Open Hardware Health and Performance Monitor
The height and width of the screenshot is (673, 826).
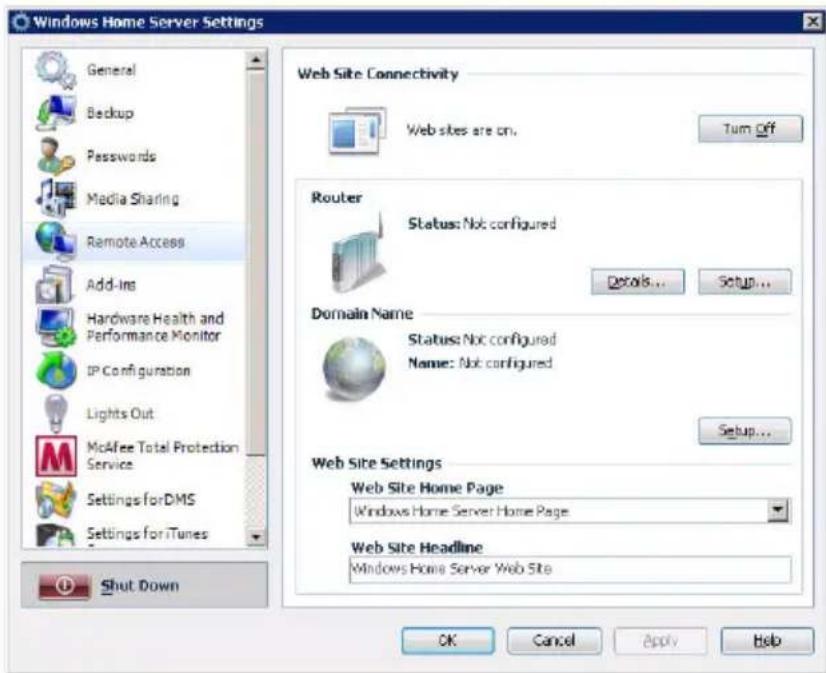click(x=134, y=327)
